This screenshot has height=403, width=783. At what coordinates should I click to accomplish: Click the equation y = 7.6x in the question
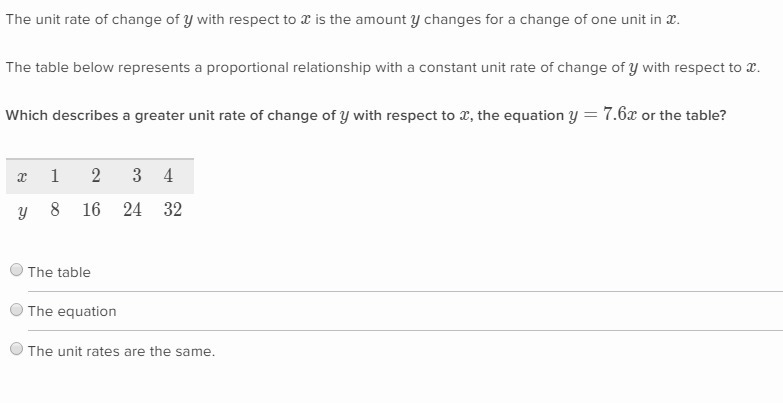click(602, 114)
